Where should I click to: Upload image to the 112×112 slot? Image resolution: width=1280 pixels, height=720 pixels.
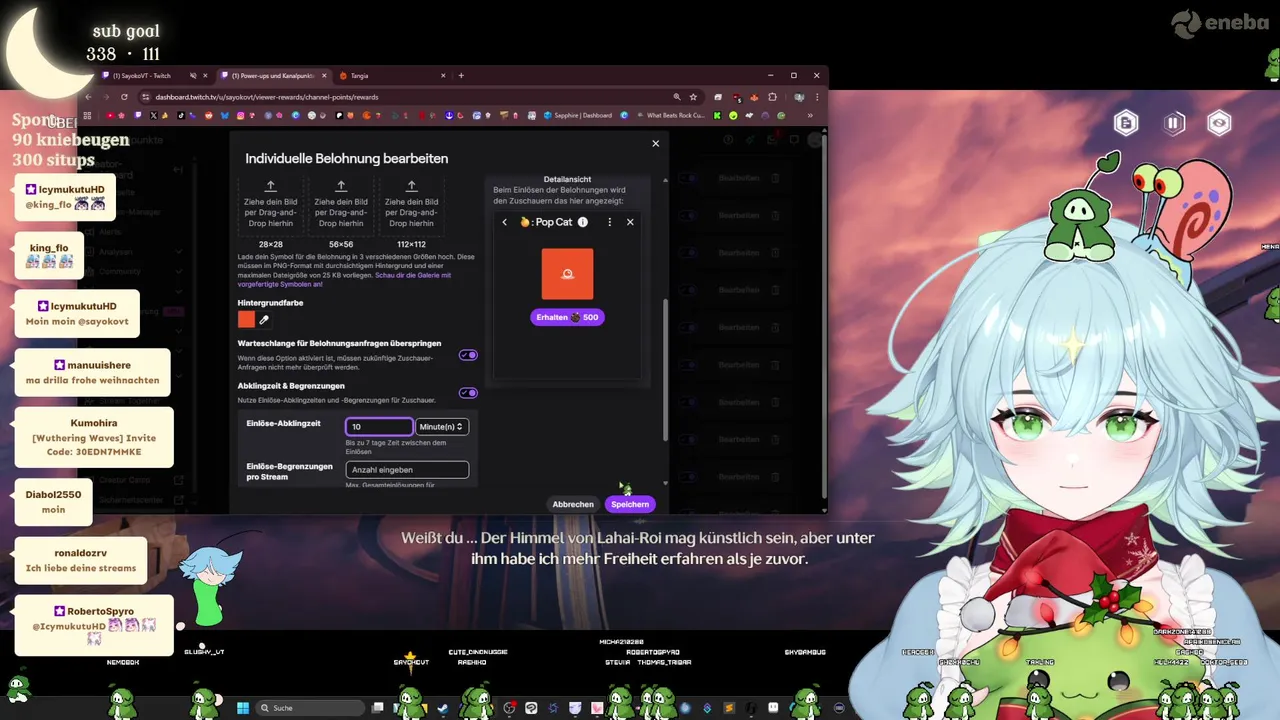412,205
